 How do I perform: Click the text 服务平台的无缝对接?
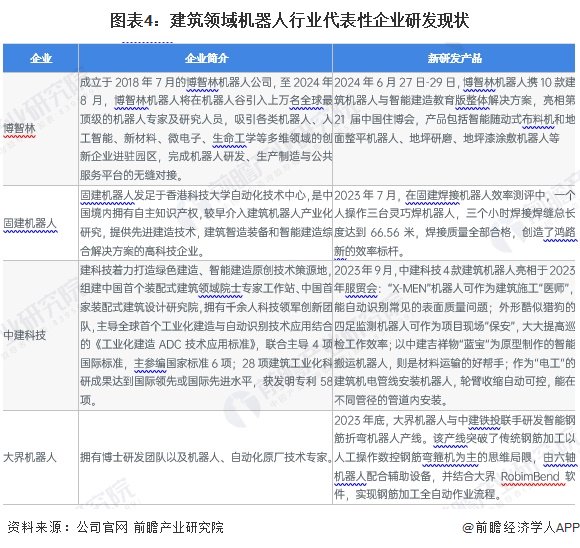click(x=128, y=175)
